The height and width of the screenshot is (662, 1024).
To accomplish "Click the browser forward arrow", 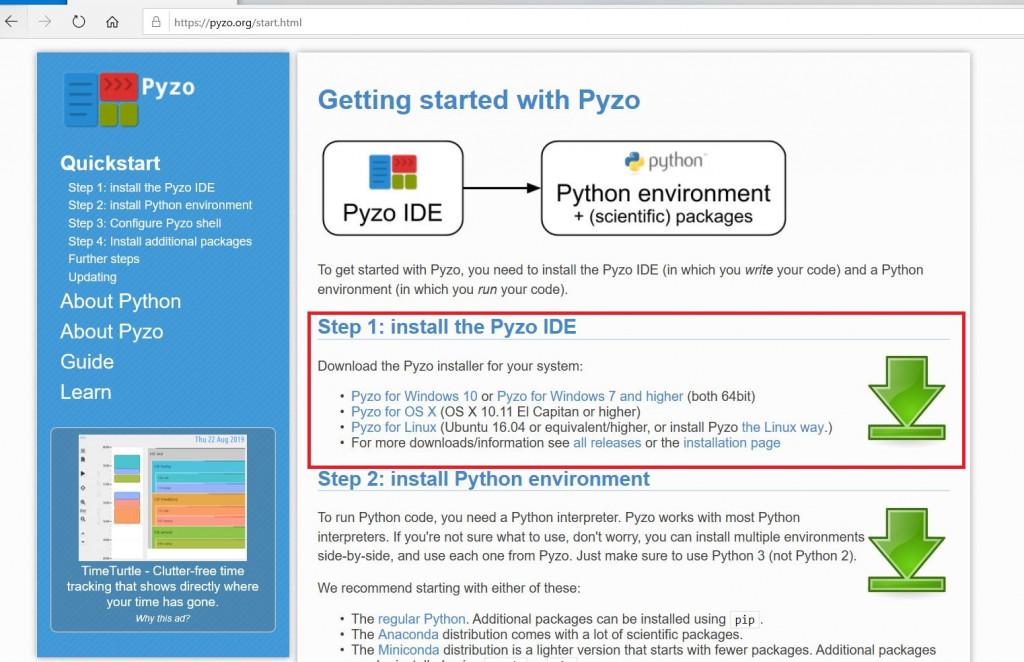I will point(44,22).
